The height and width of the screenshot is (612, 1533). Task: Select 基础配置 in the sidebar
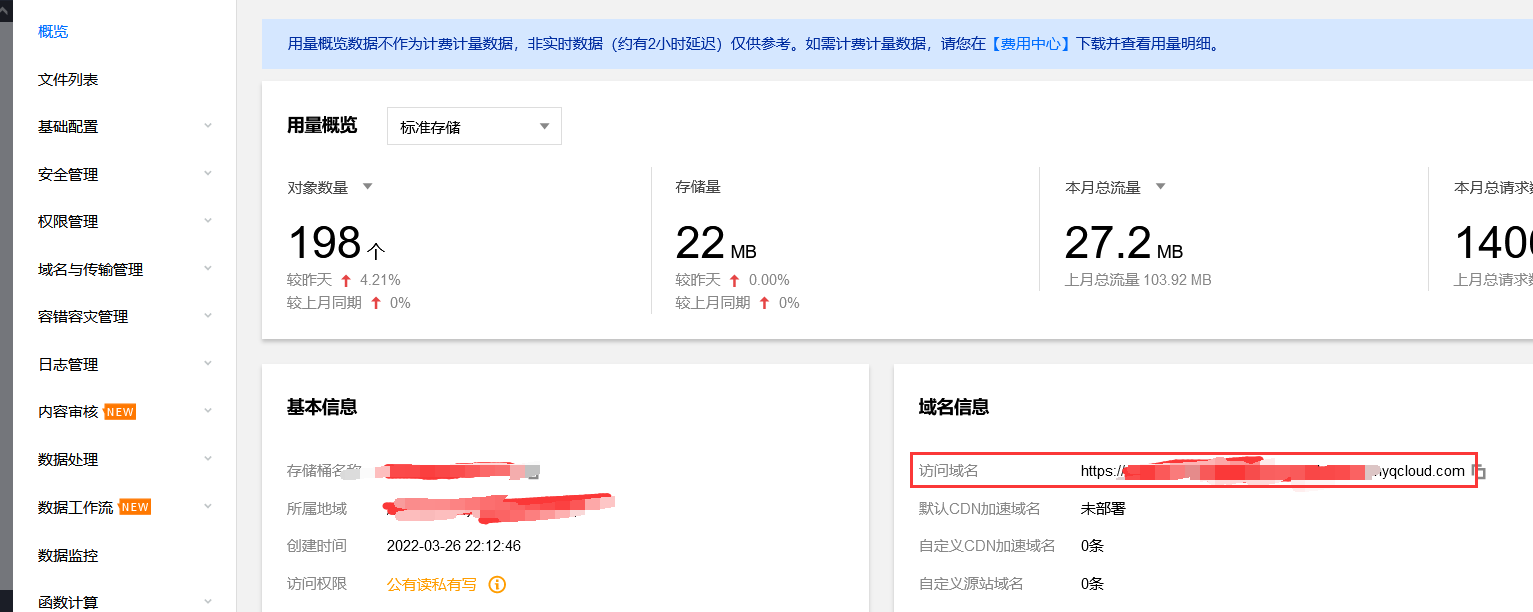pos(68,127)
